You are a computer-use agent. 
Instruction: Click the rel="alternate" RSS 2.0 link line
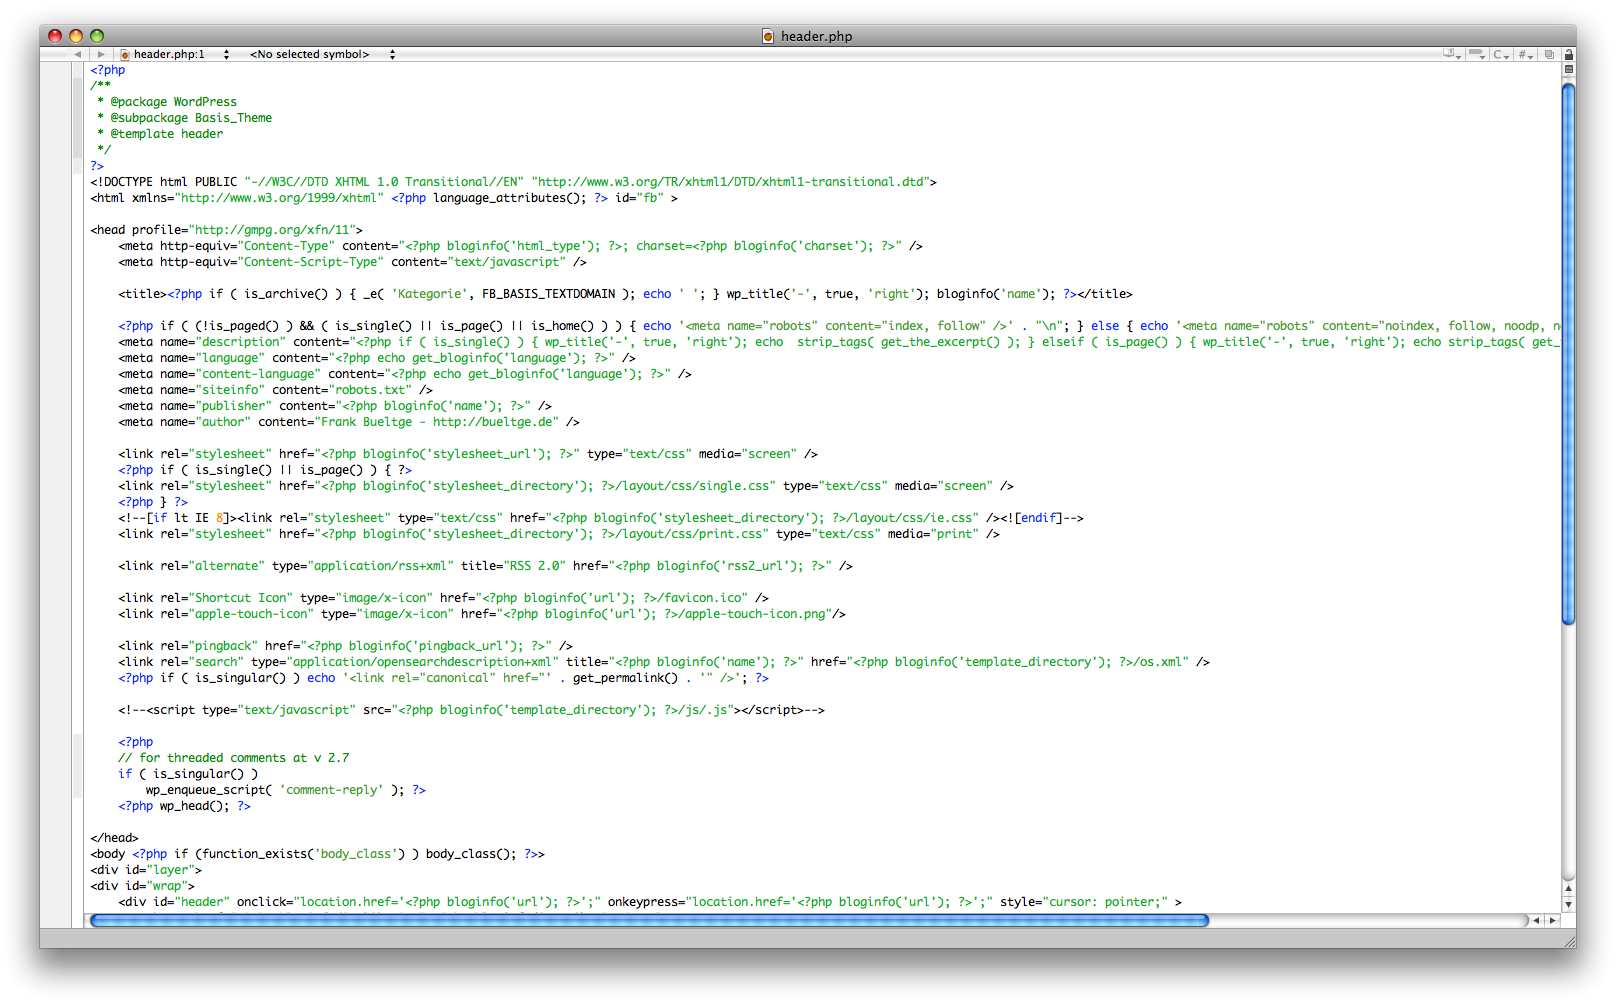point(485,566)
